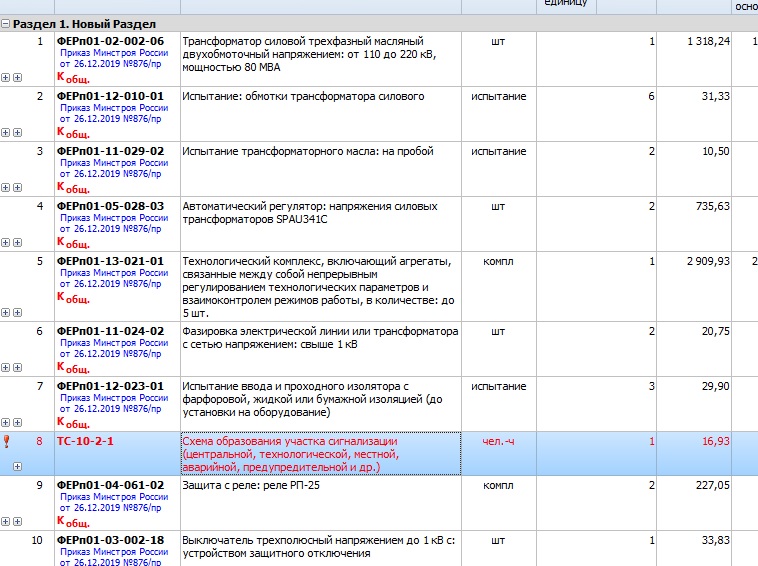The image size is (758, 566).
Task: Click description starting 'Технологический комплекс, включающий агрегаты'
Action: click(x=319, y=288)
